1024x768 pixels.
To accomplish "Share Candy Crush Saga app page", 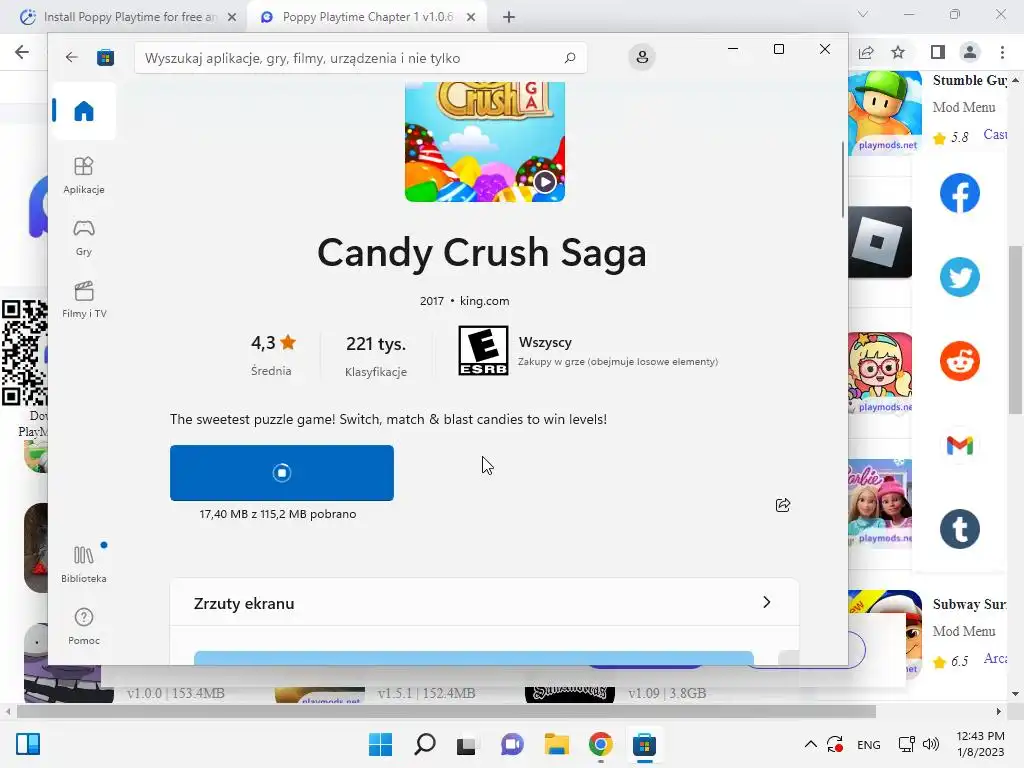I will (783, 505).
